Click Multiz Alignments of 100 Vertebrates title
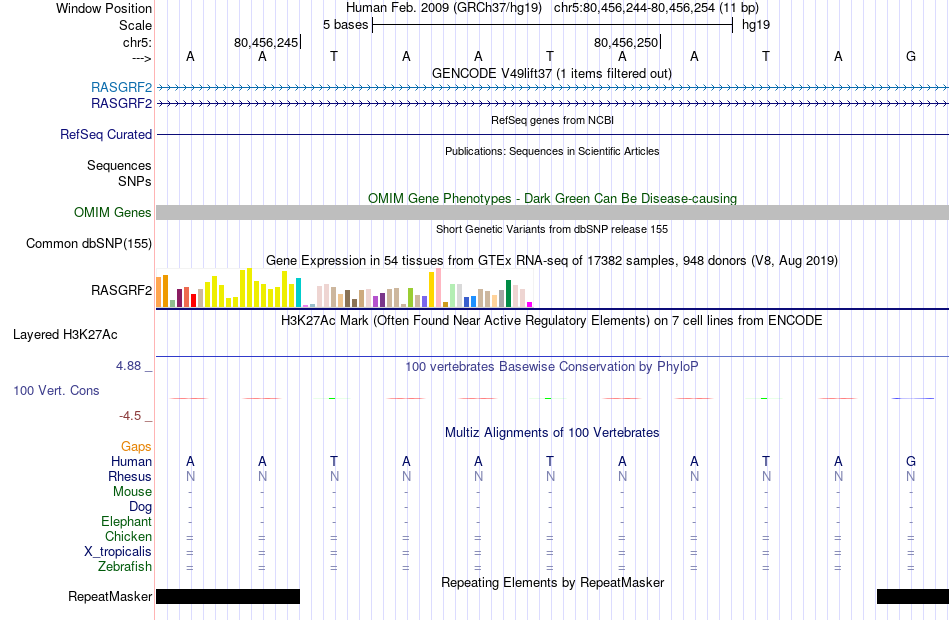Screen dimensions: 950x620 pos(552,433)
